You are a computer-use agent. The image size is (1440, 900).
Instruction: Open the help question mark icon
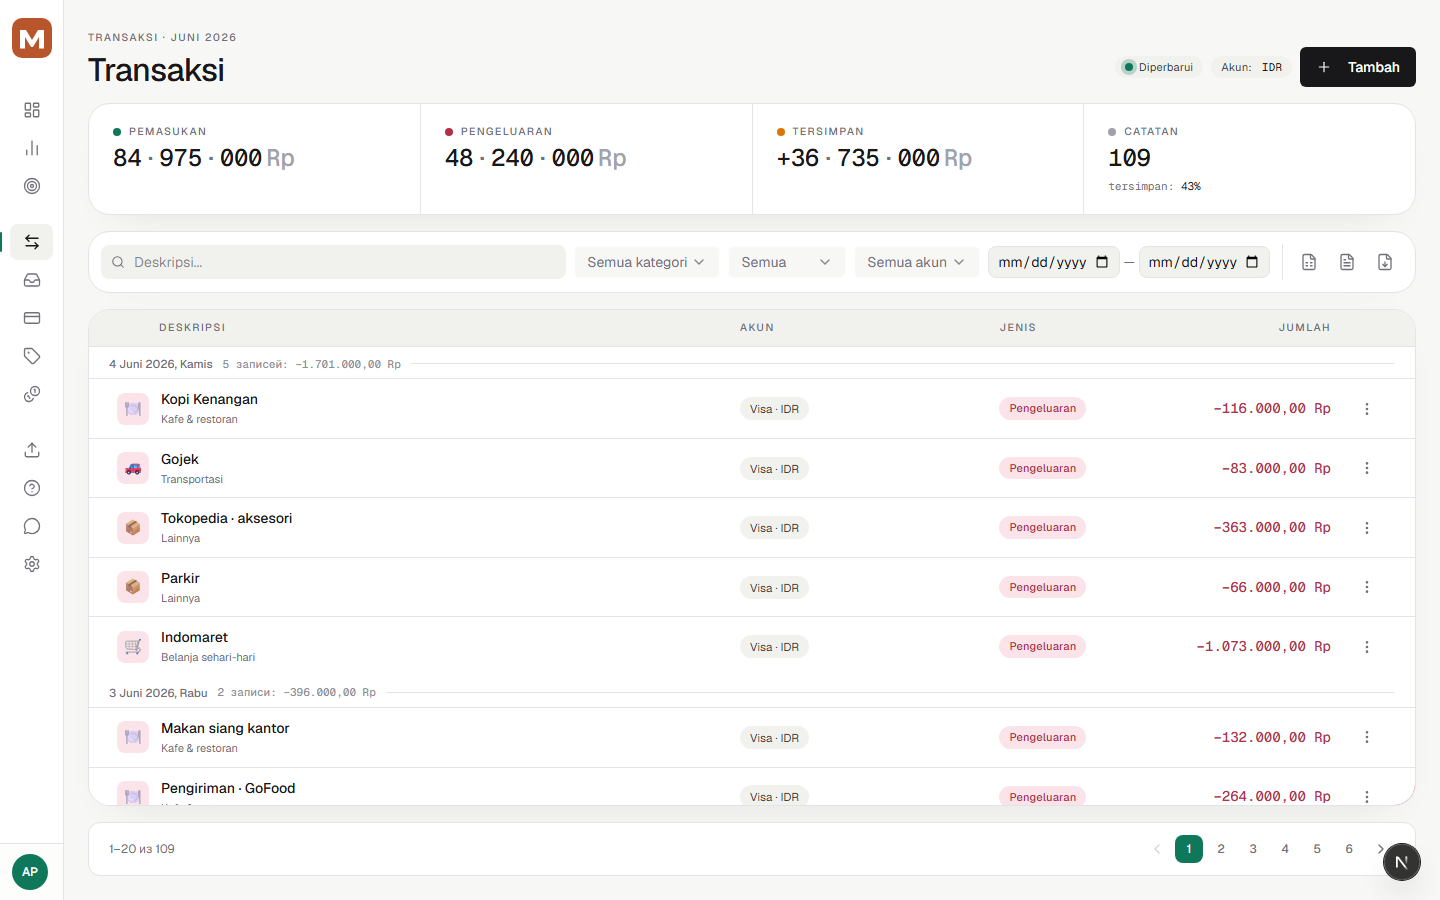[32, 488]
